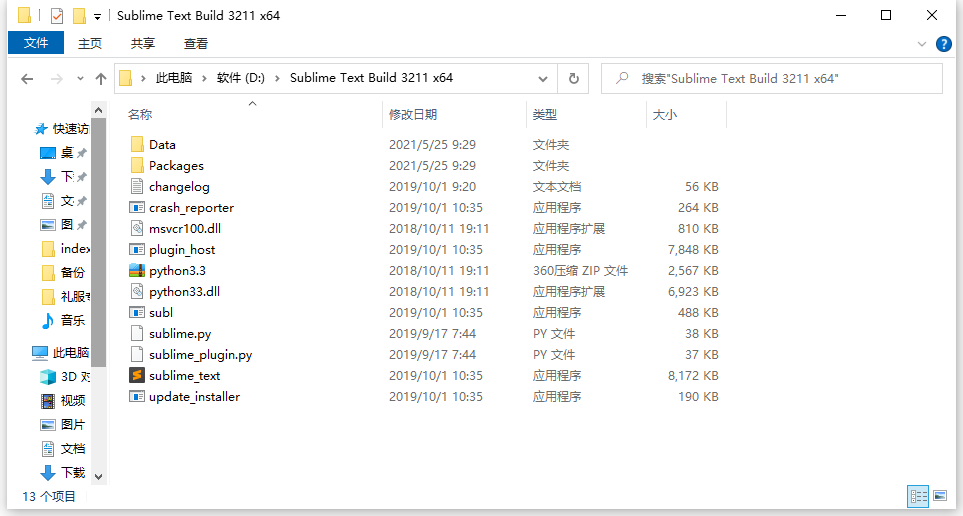The image size is (963, 516).
Task: Click the search Sublime Text Build box
Action: pyautogui.click(x=780, y=78)
